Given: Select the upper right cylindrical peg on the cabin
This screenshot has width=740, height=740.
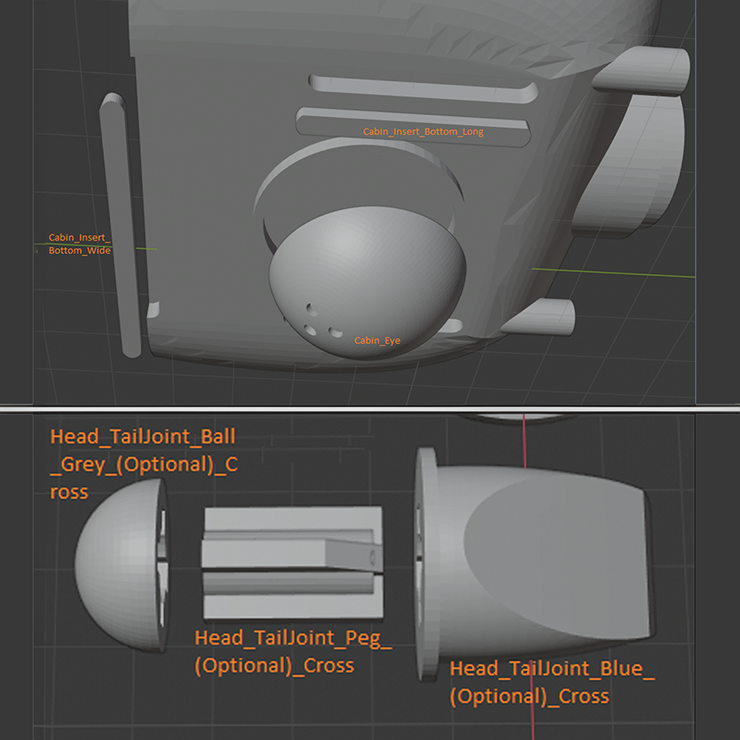Looking at the screenshot, I should coord(641,71).
